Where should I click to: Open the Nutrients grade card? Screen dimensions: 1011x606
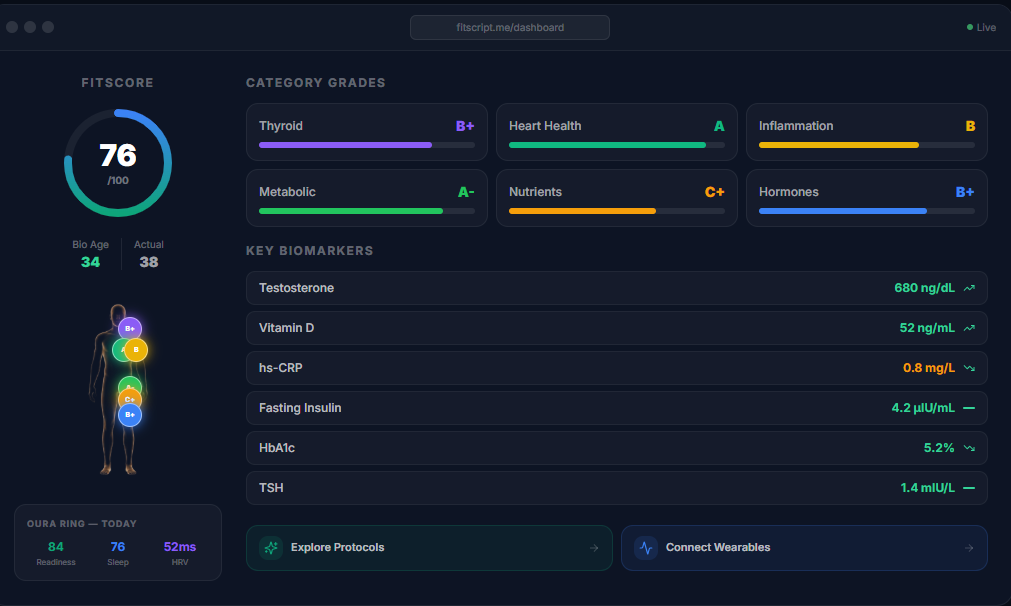[x=617, y=198]
